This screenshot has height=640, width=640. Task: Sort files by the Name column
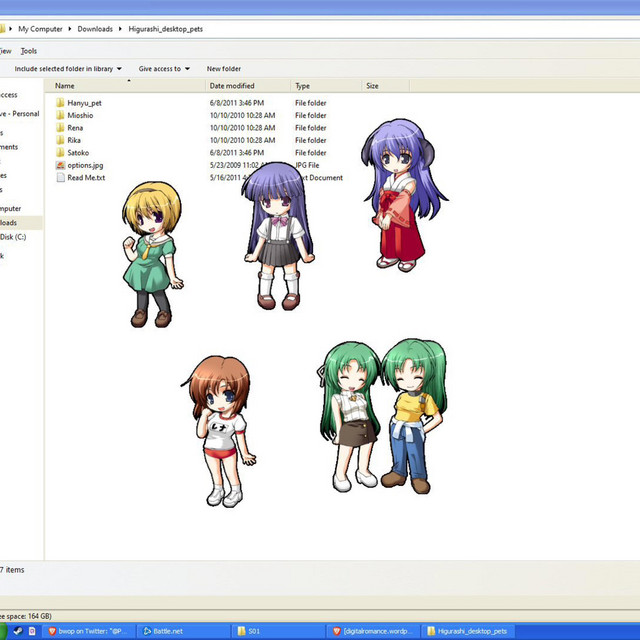point(65,86)
